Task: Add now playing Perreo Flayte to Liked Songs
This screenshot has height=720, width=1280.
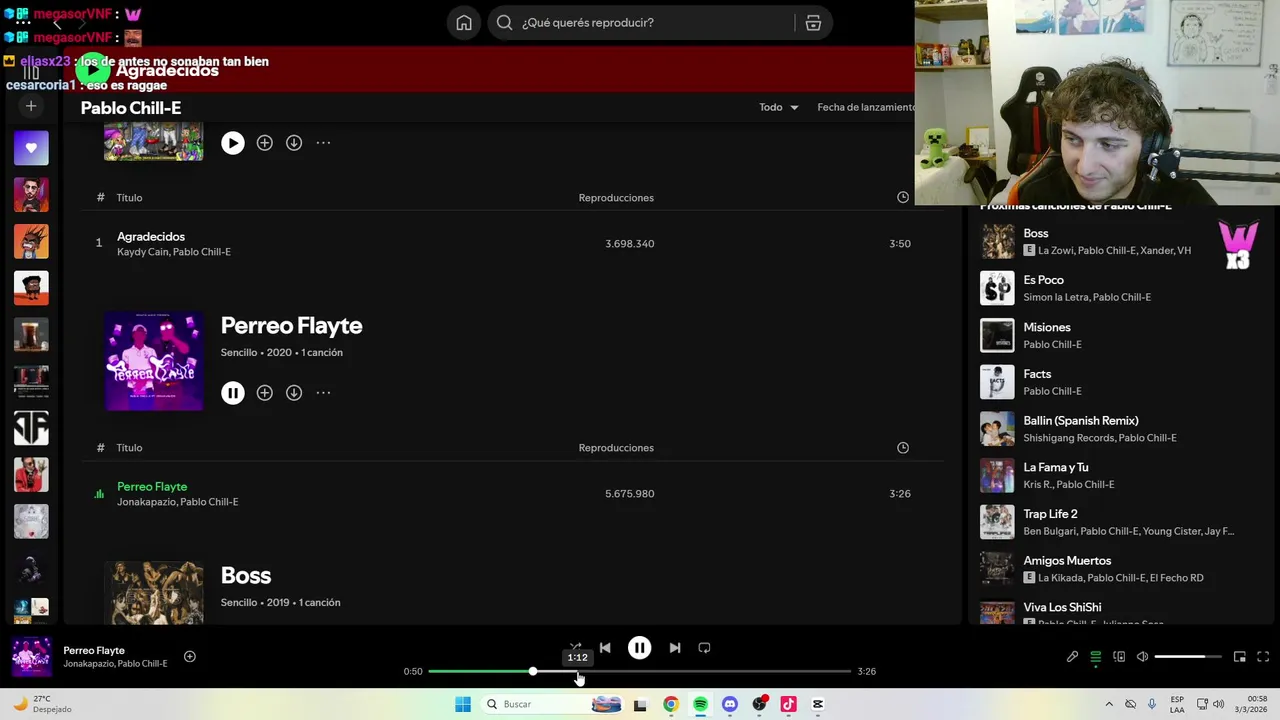Action: pos(190,657)
